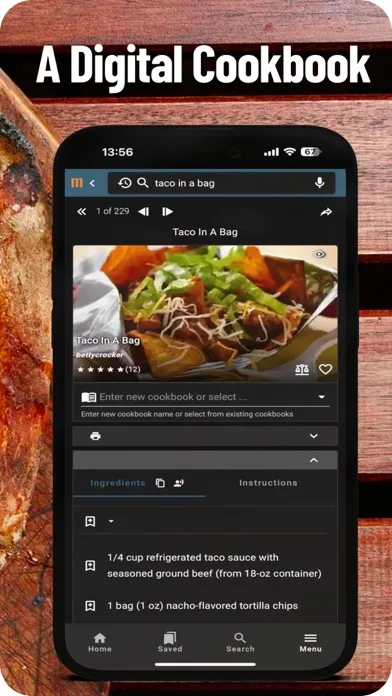
Task: Click the Enter new cookbook field
Action: [205, 397]
